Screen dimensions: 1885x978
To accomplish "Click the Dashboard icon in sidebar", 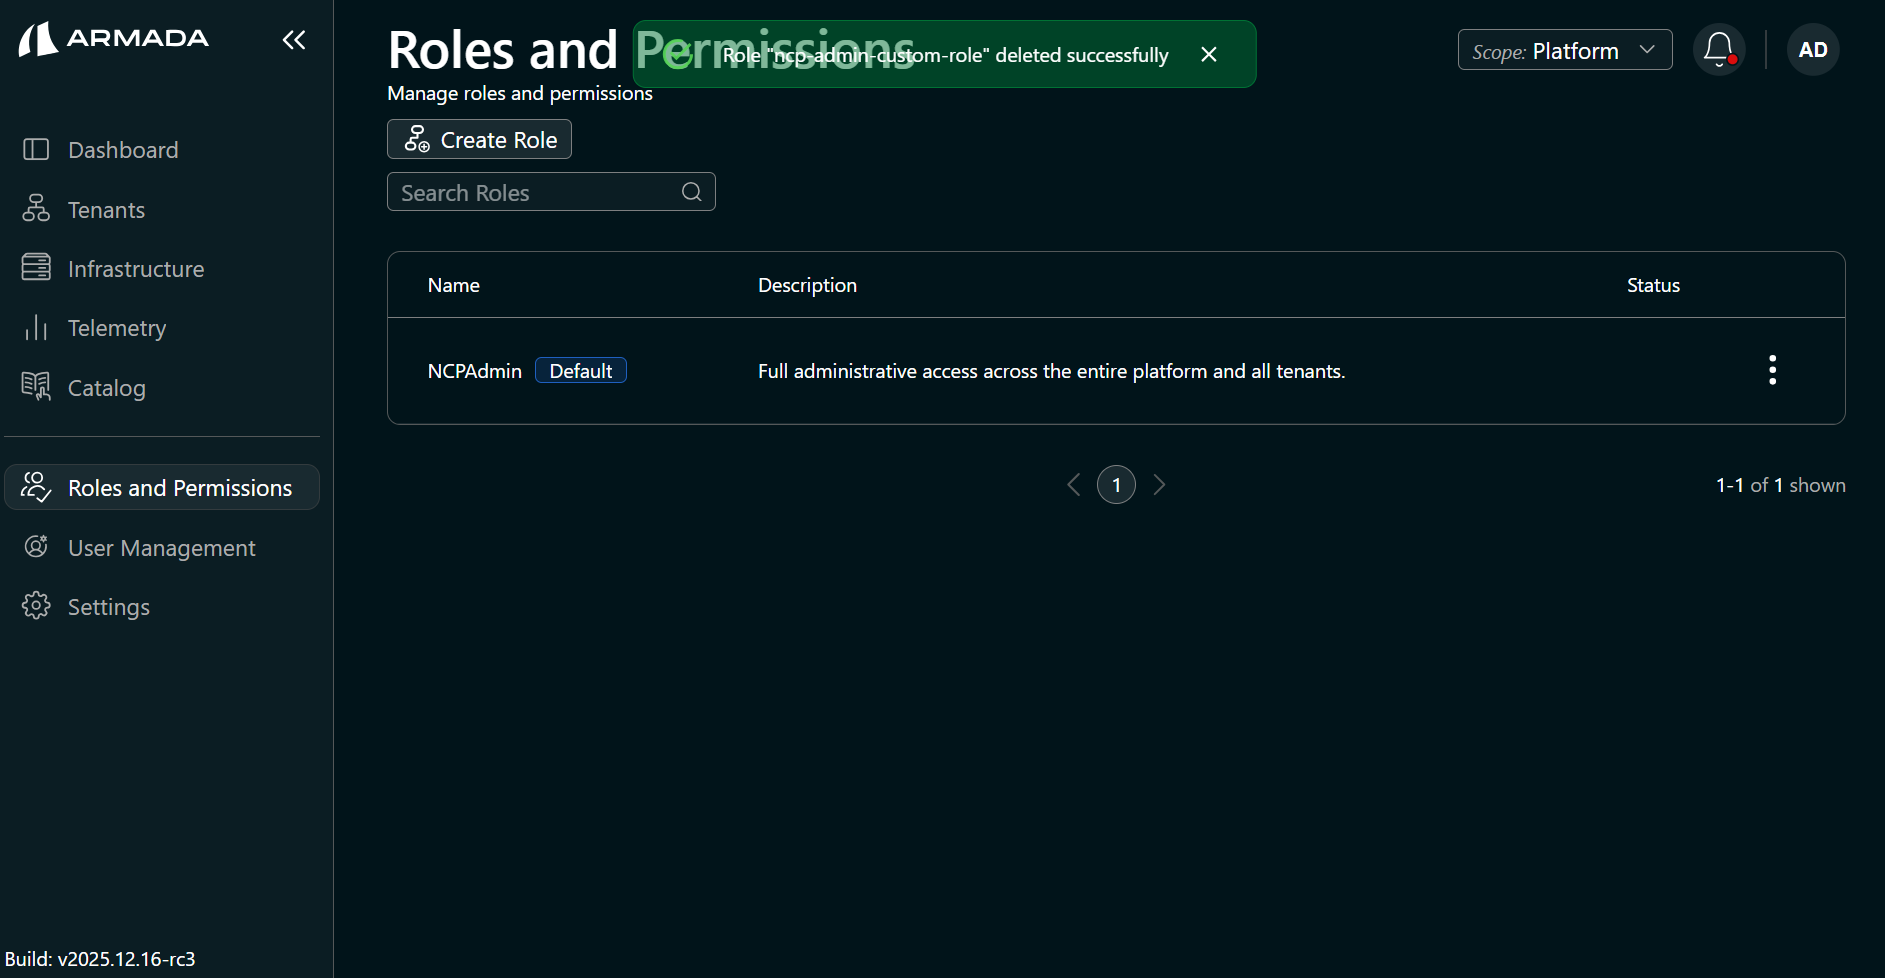I will 36,150.
